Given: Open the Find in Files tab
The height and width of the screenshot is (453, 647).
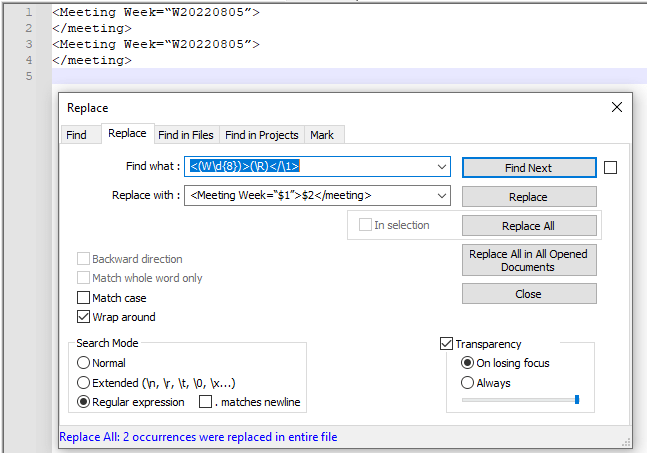Looking at the screenshot, I should (x=186, y=135).
